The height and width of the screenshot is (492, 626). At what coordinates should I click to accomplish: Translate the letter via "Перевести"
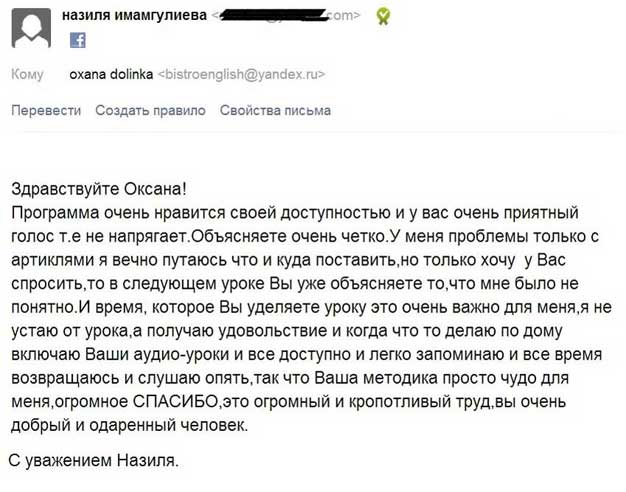coord(46,110)
